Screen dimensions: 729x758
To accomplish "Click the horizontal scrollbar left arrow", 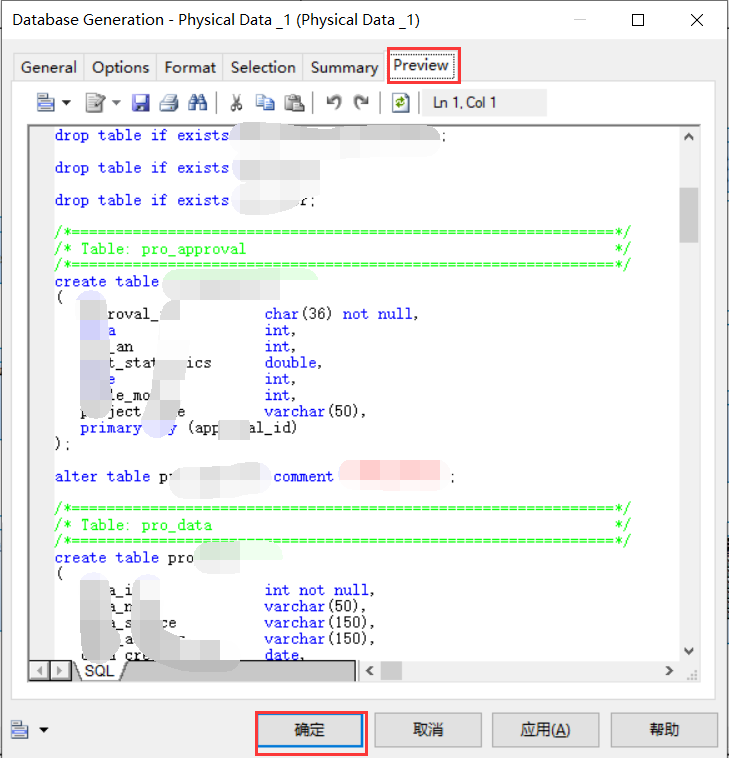I will click(370, 671).
